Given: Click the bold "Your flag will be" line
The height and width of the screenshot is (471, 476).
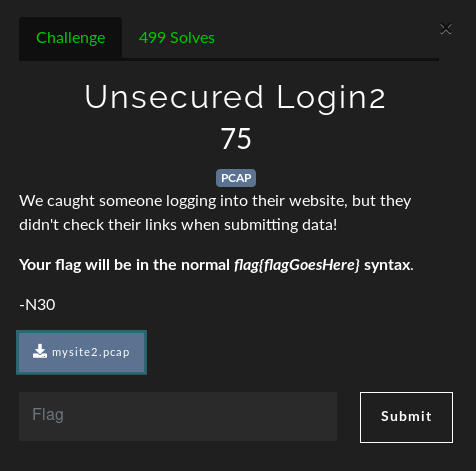Looking at the screenshot, I should click(x=216, y=265).
